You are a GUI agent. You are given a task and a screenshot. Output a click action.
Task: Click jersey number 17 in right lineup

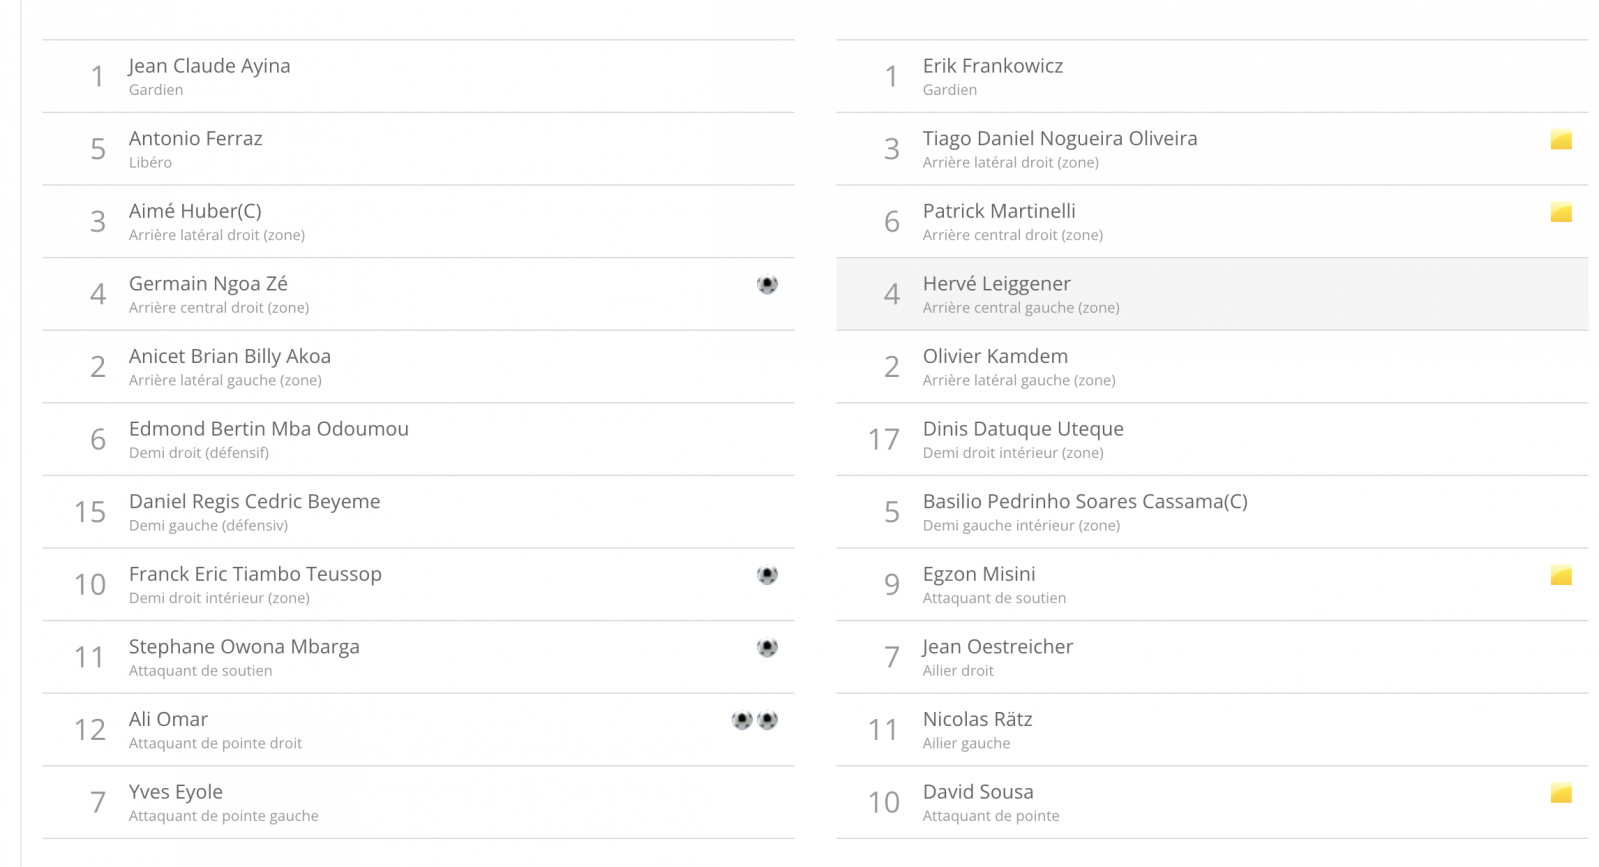884,440
